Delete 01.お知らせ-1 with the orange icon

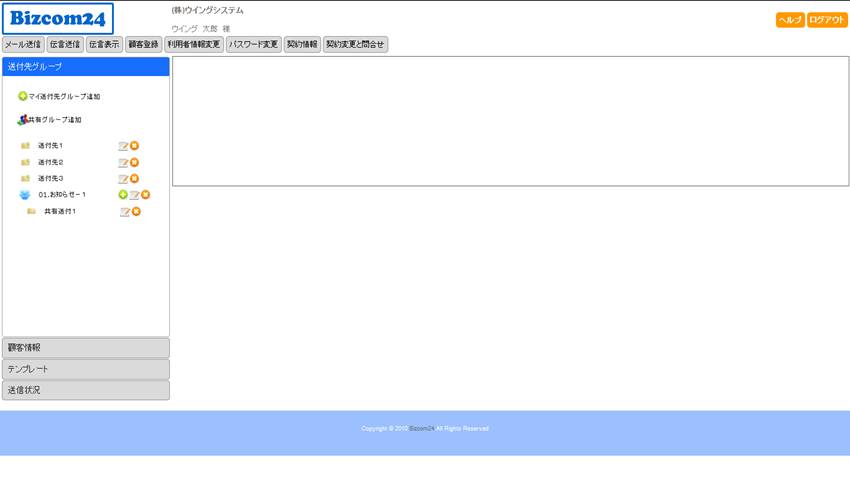coord(145,195)
